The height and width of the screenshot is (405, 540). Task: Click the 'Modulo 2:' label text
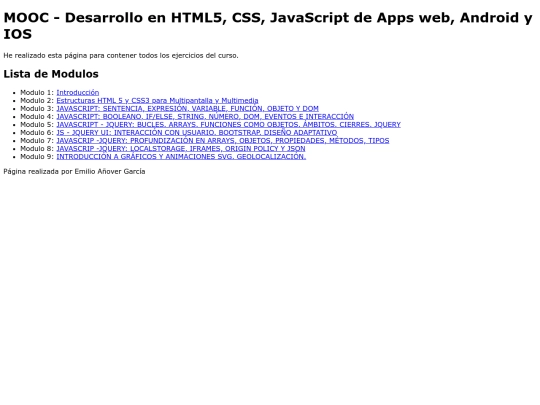[37, 101]
